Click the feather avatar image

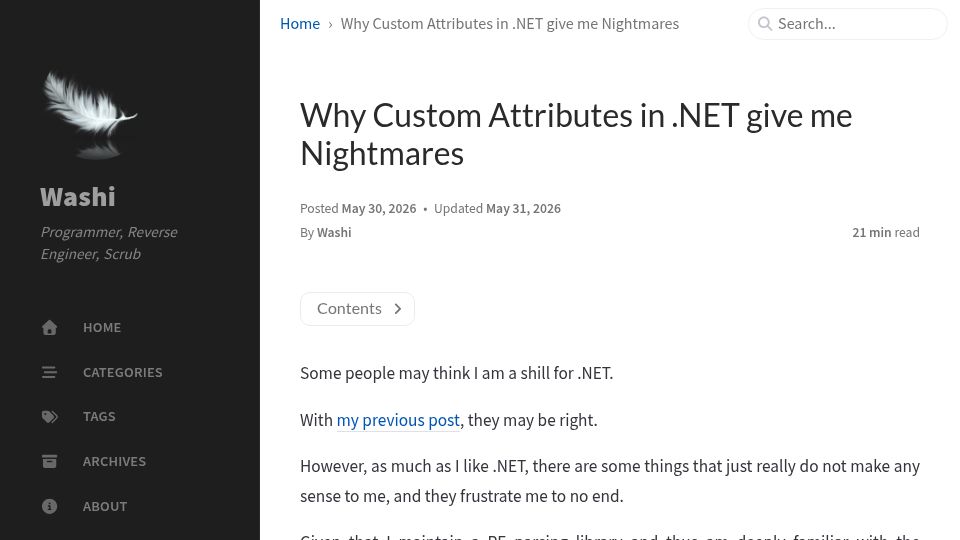click(90, 114)
